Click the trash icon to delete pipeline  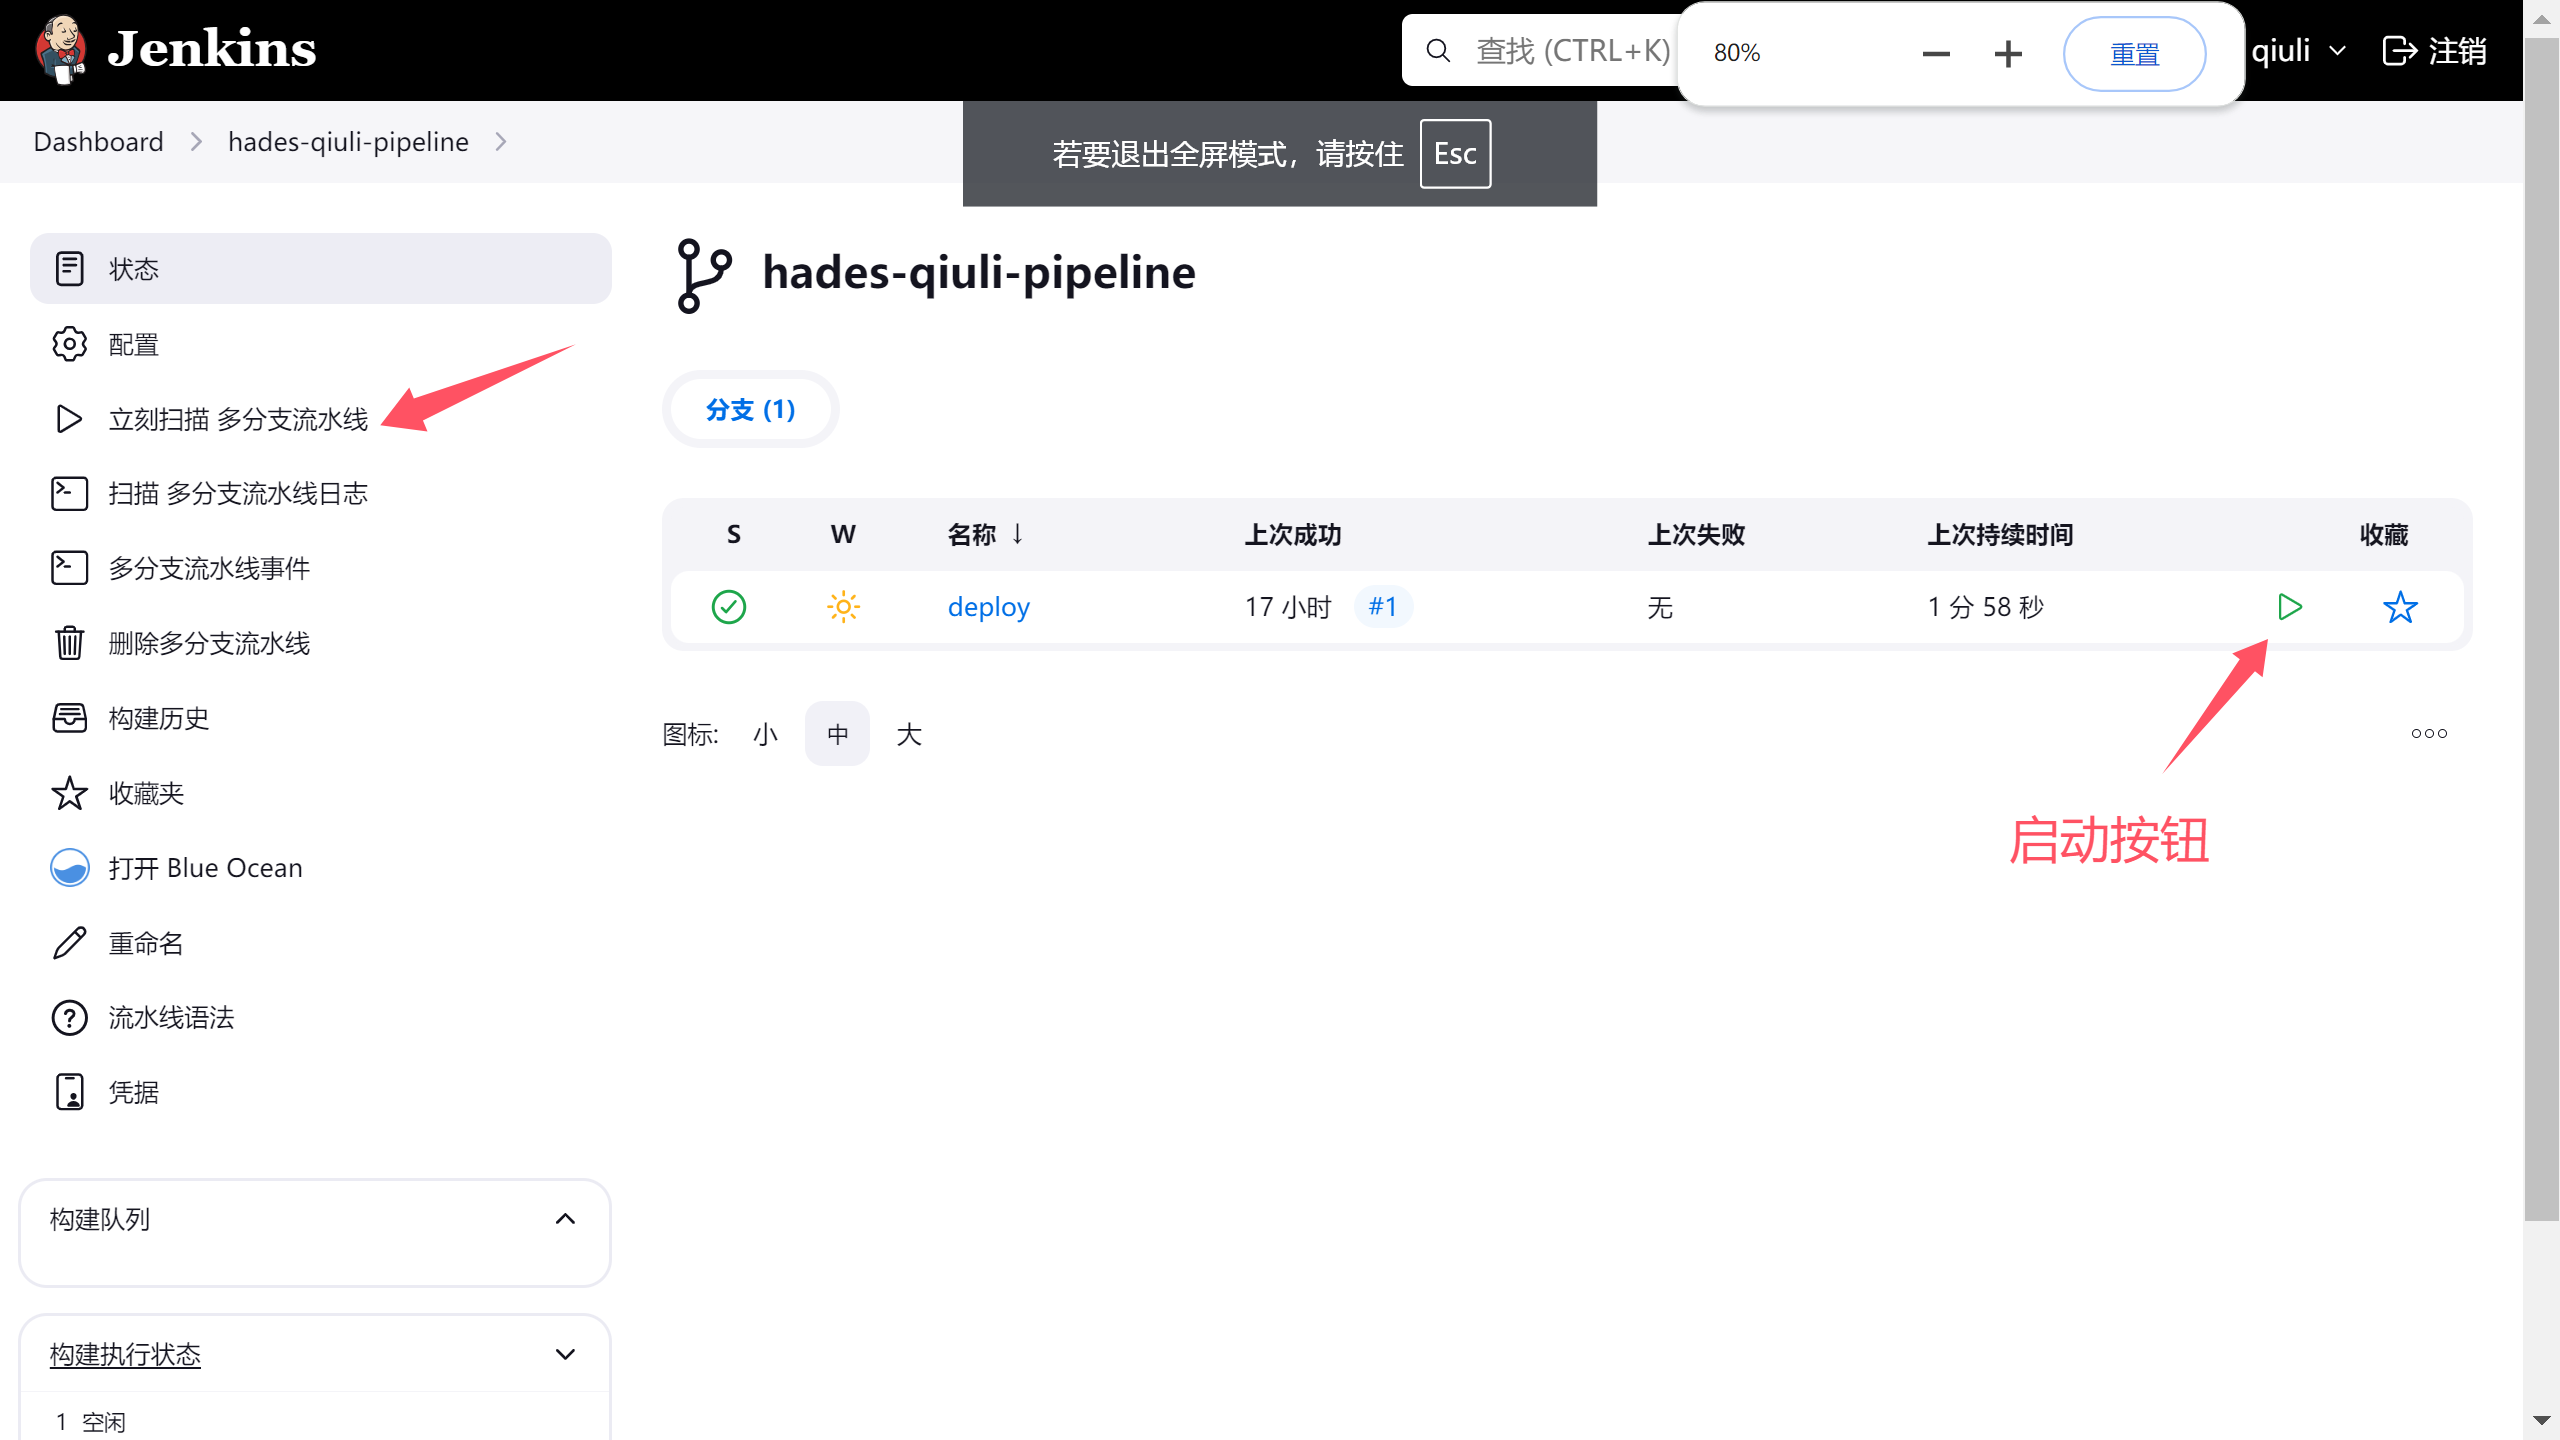click(x=69, y=643)
